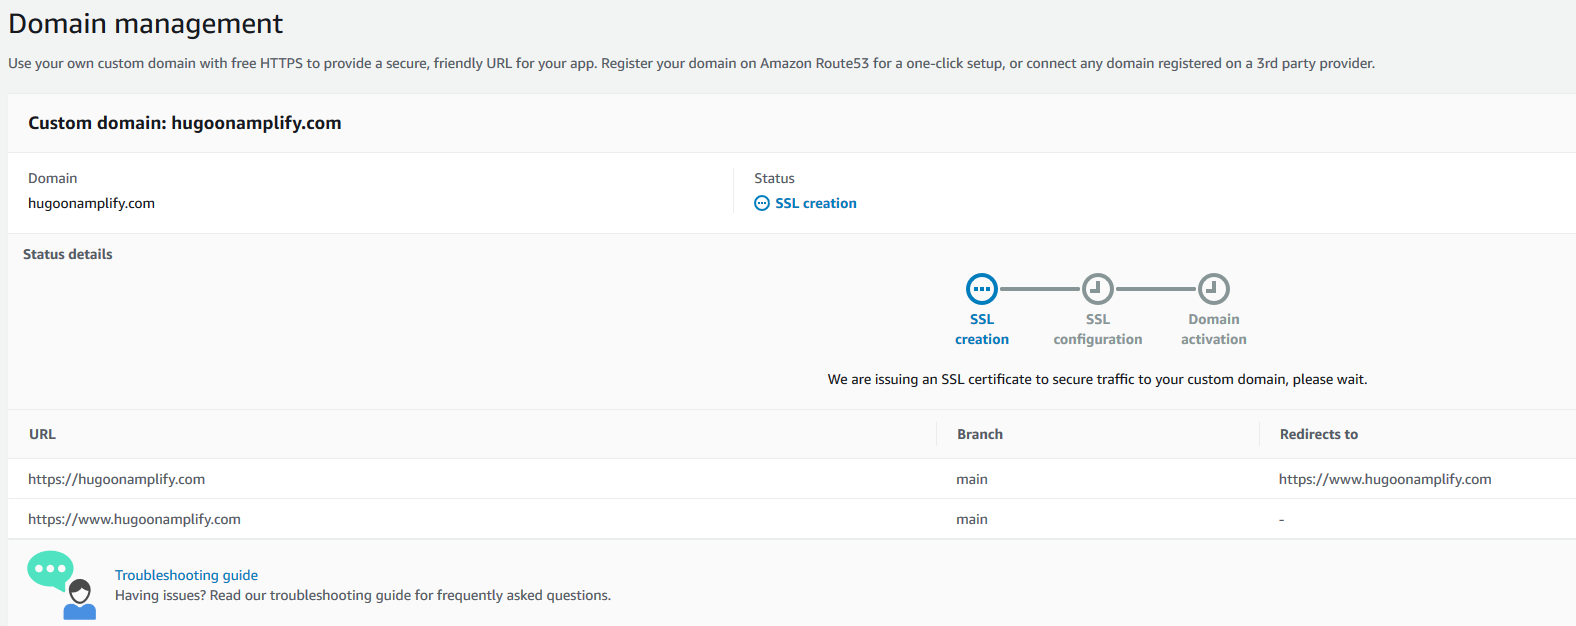Click the main branch of the www row
The width and height of the screenshot is (1576, 626).
[972, 519]
